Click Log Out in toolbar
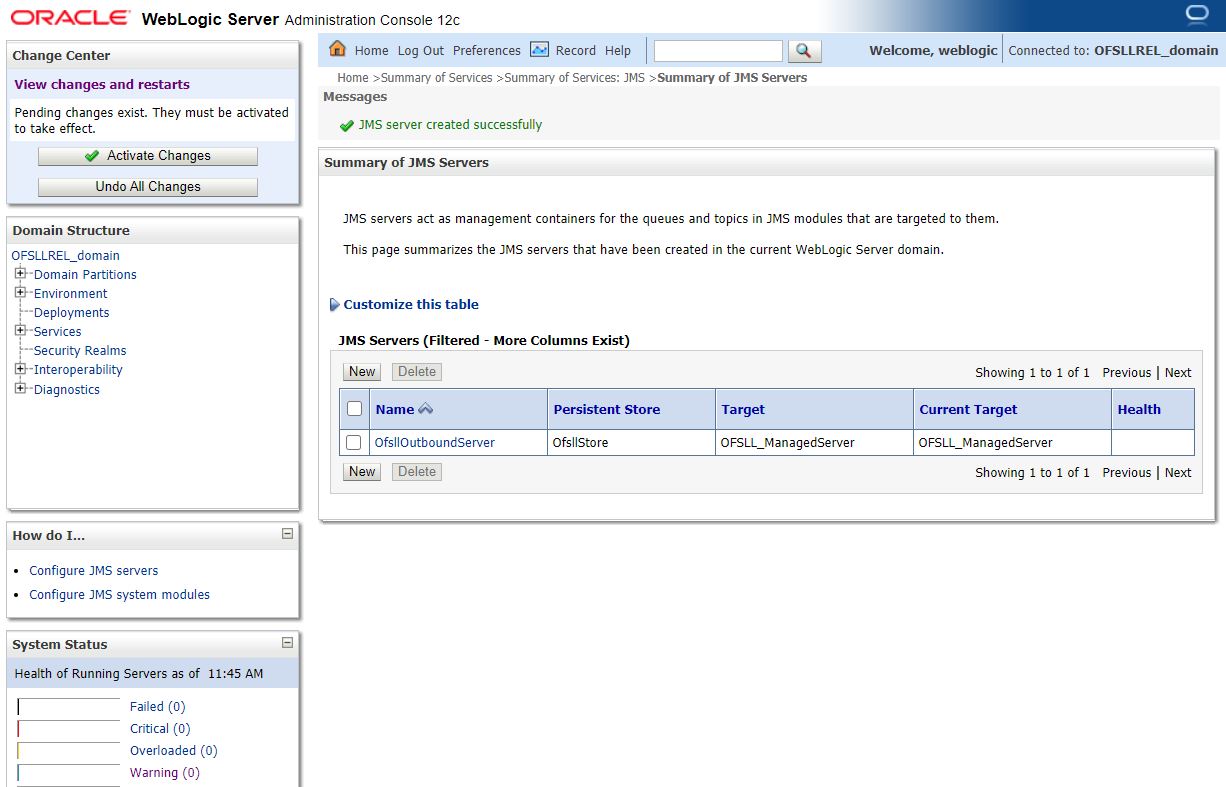Image resolution: width=1226 pixels, height=787 pixels. pyautogui.click(x=421, y=50)
